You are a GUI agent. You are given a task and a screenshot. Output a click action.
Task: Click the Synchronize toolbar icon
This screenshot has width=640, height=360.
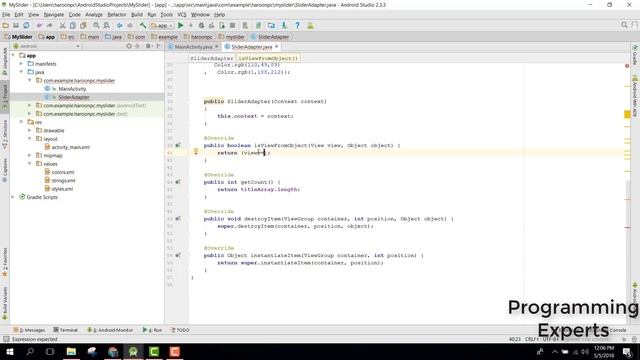[x=27, y=25]
